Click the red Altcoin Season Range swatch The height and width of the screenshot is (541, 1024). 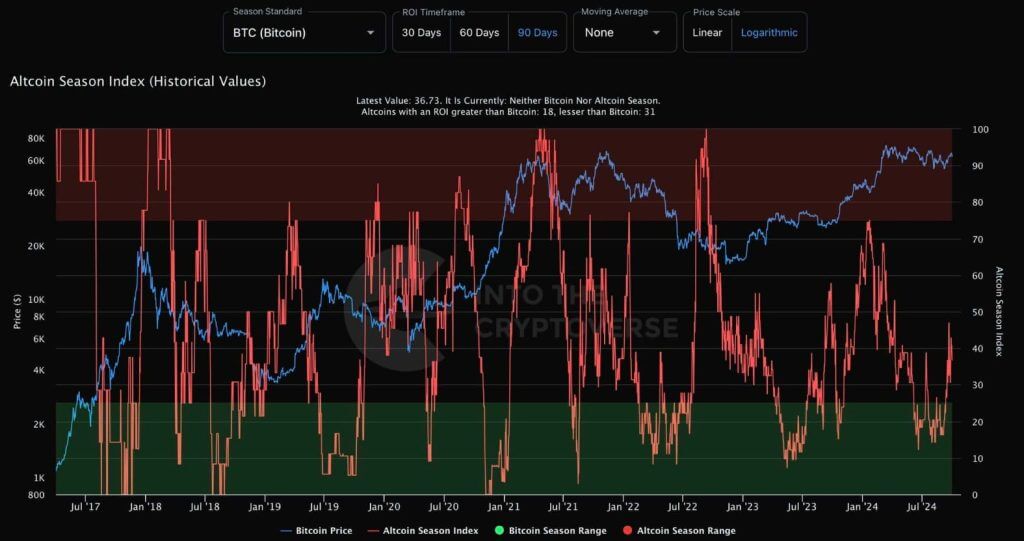click(626, 531)
